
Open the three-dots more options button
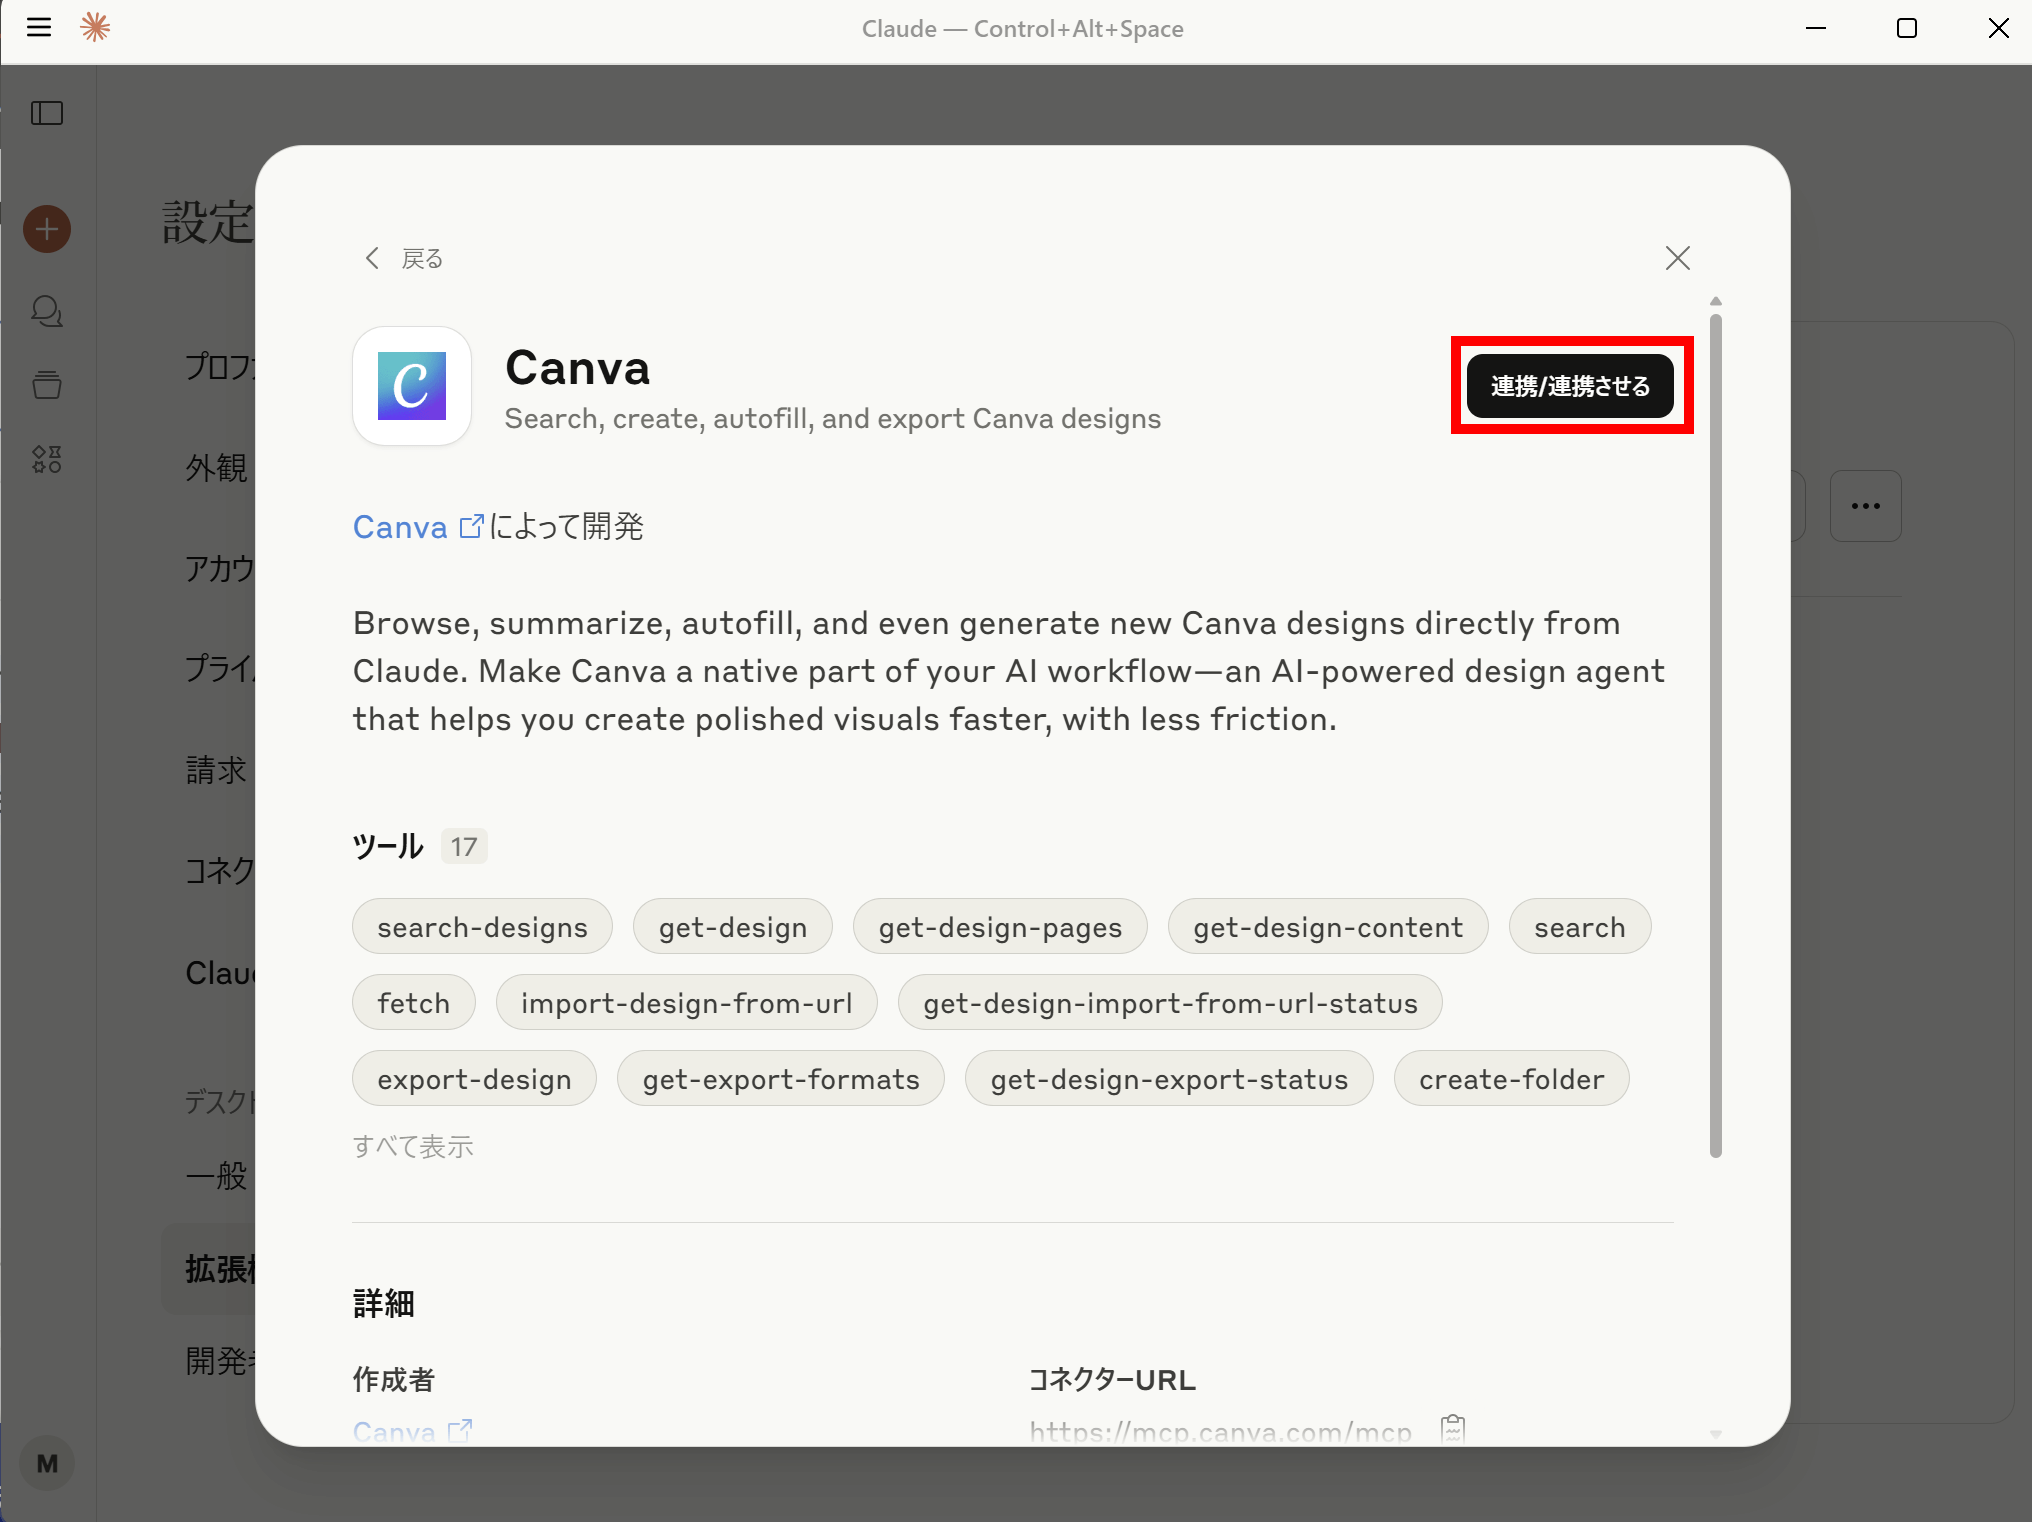coord(1865,506)
